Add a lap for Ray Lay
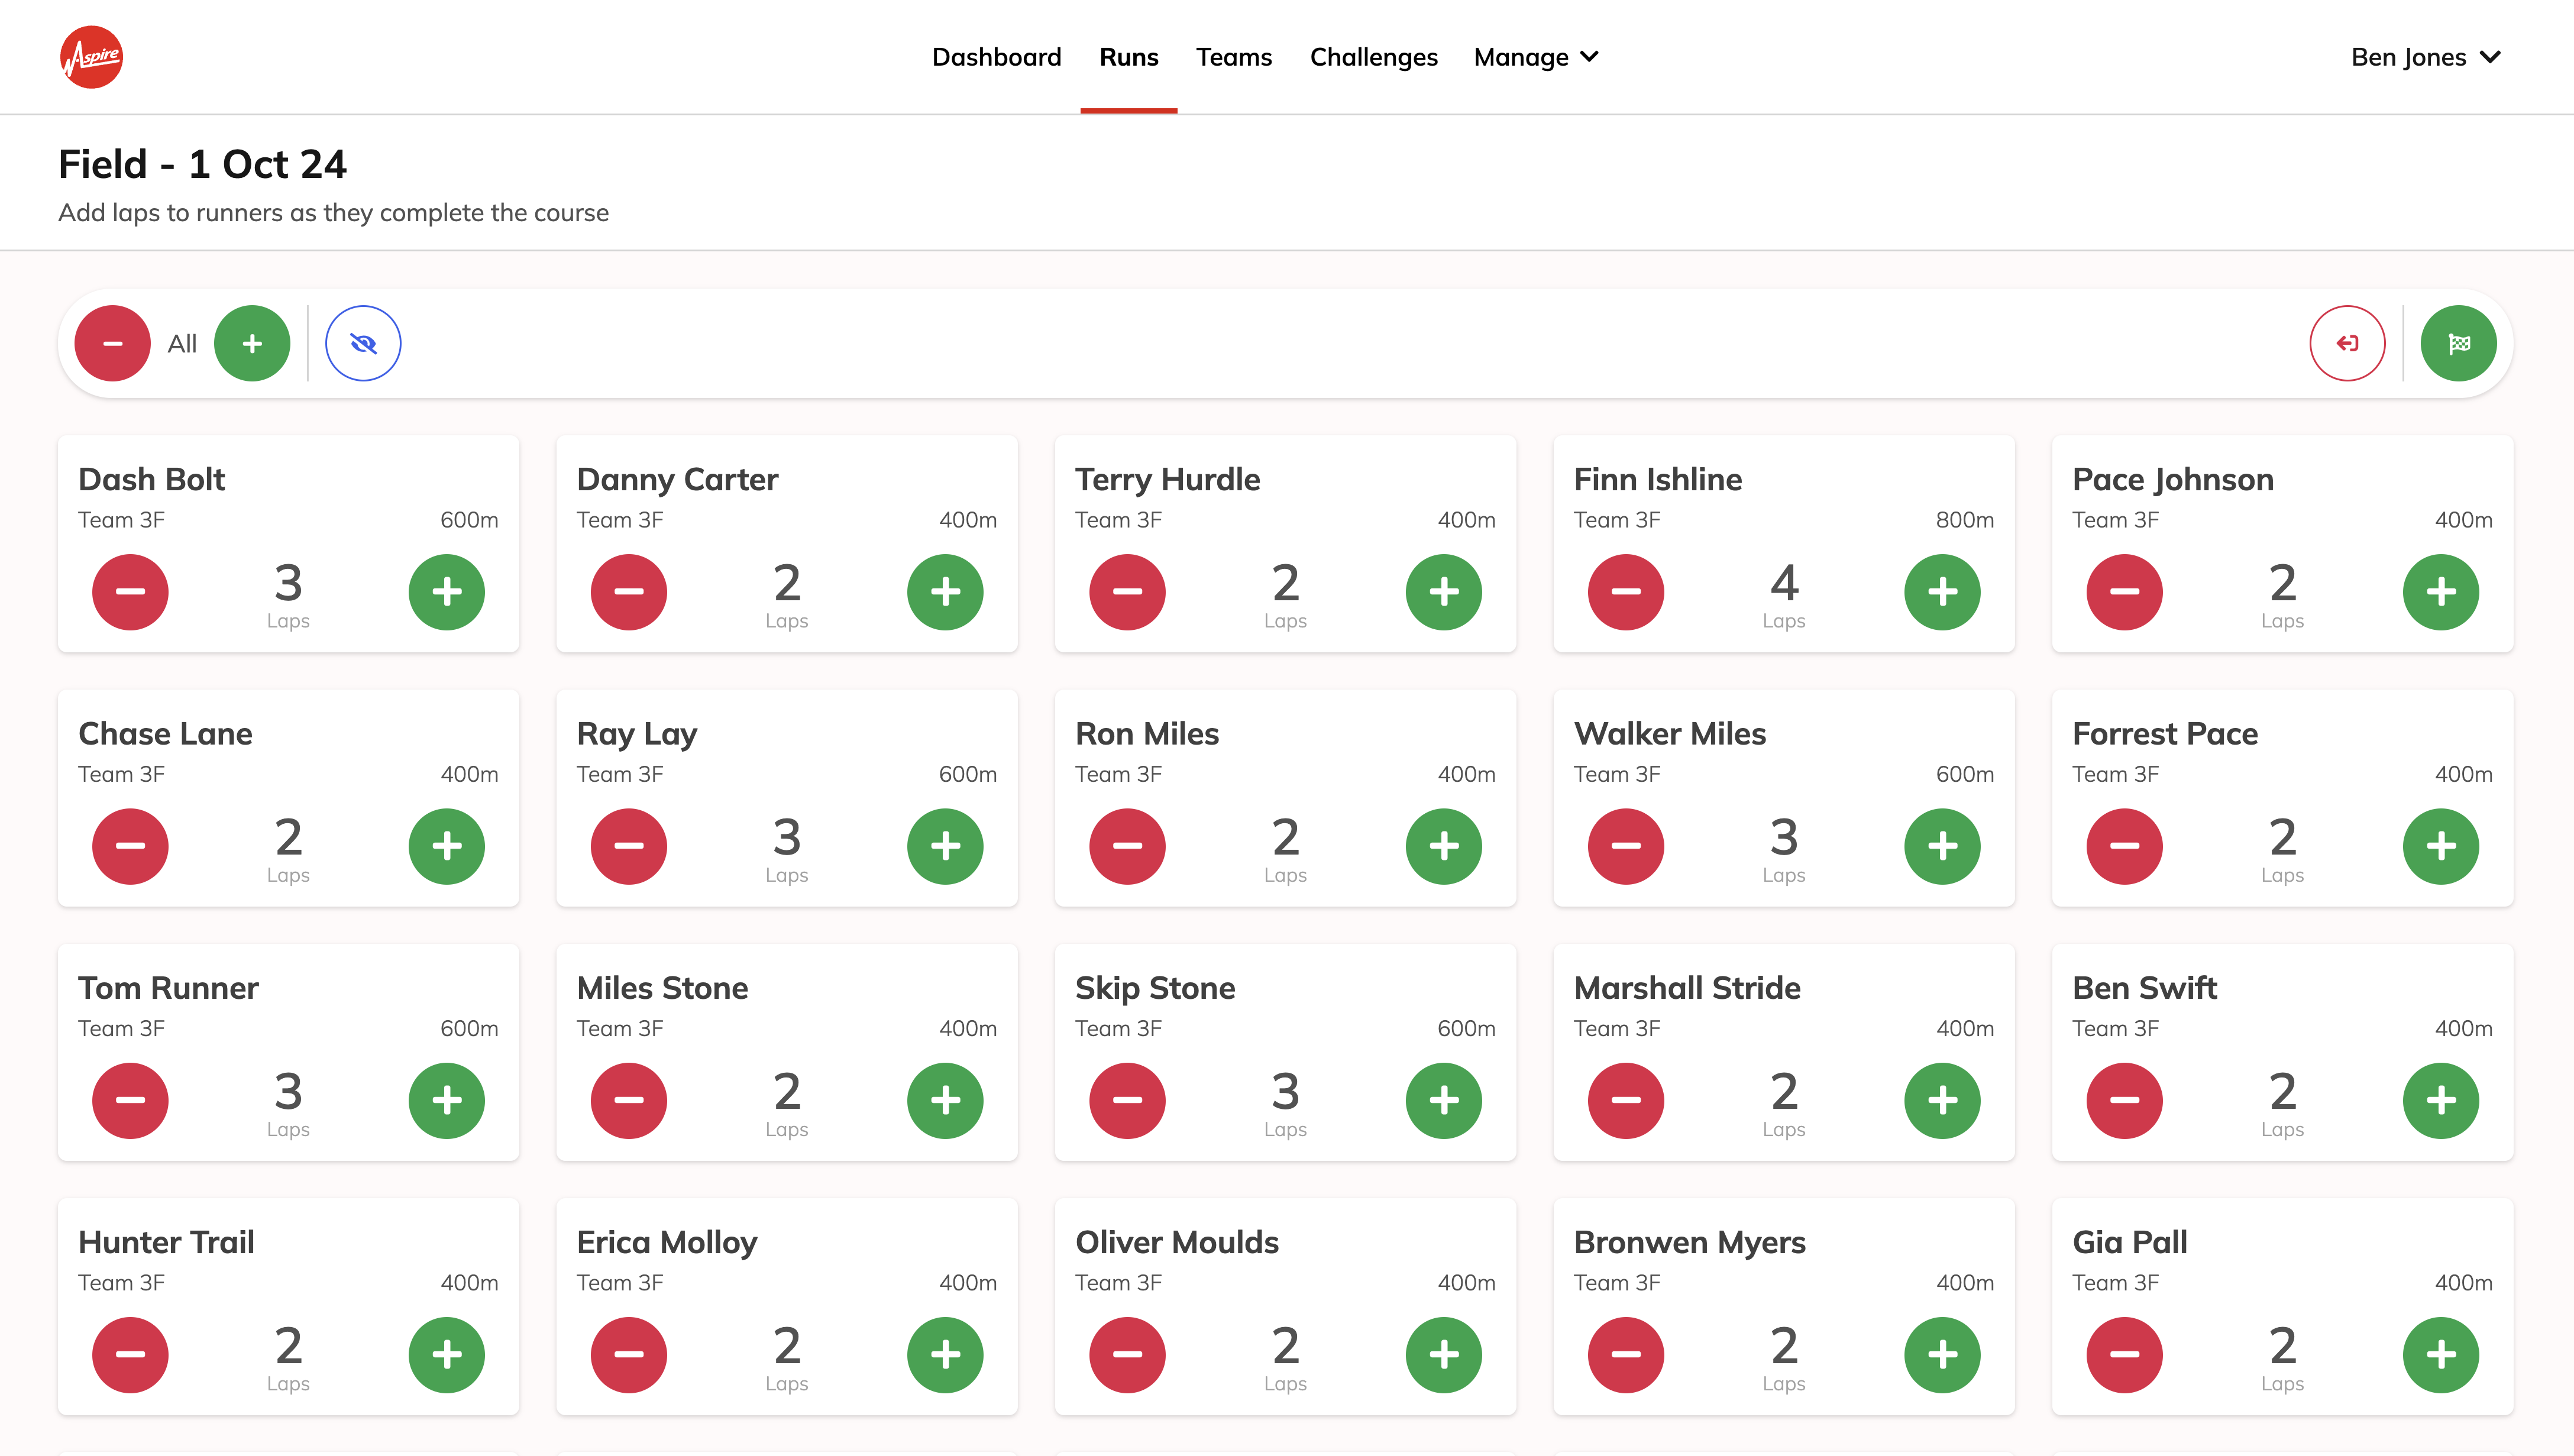Screen dimensions: 2574x1456 945,846
